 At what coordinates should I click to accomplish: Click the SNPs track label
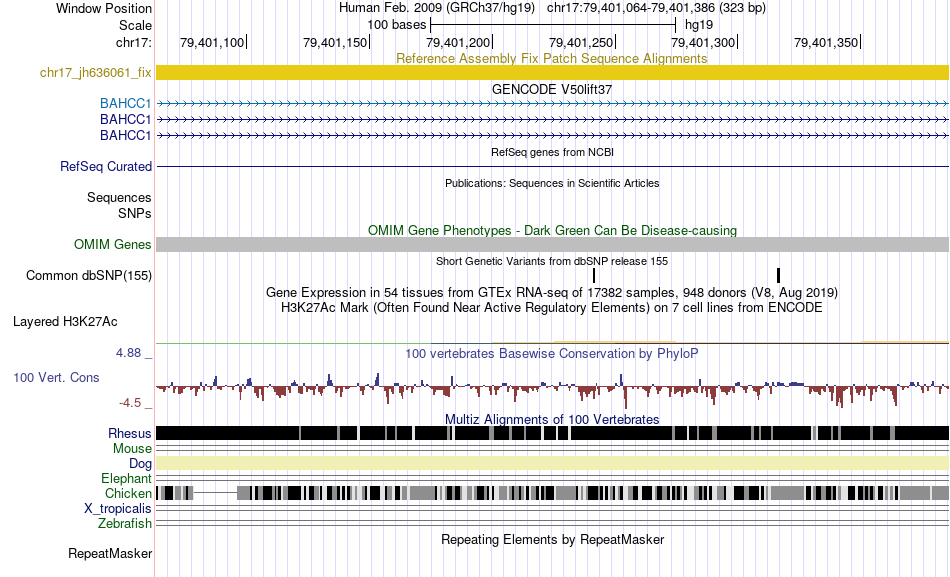point(135,213)
